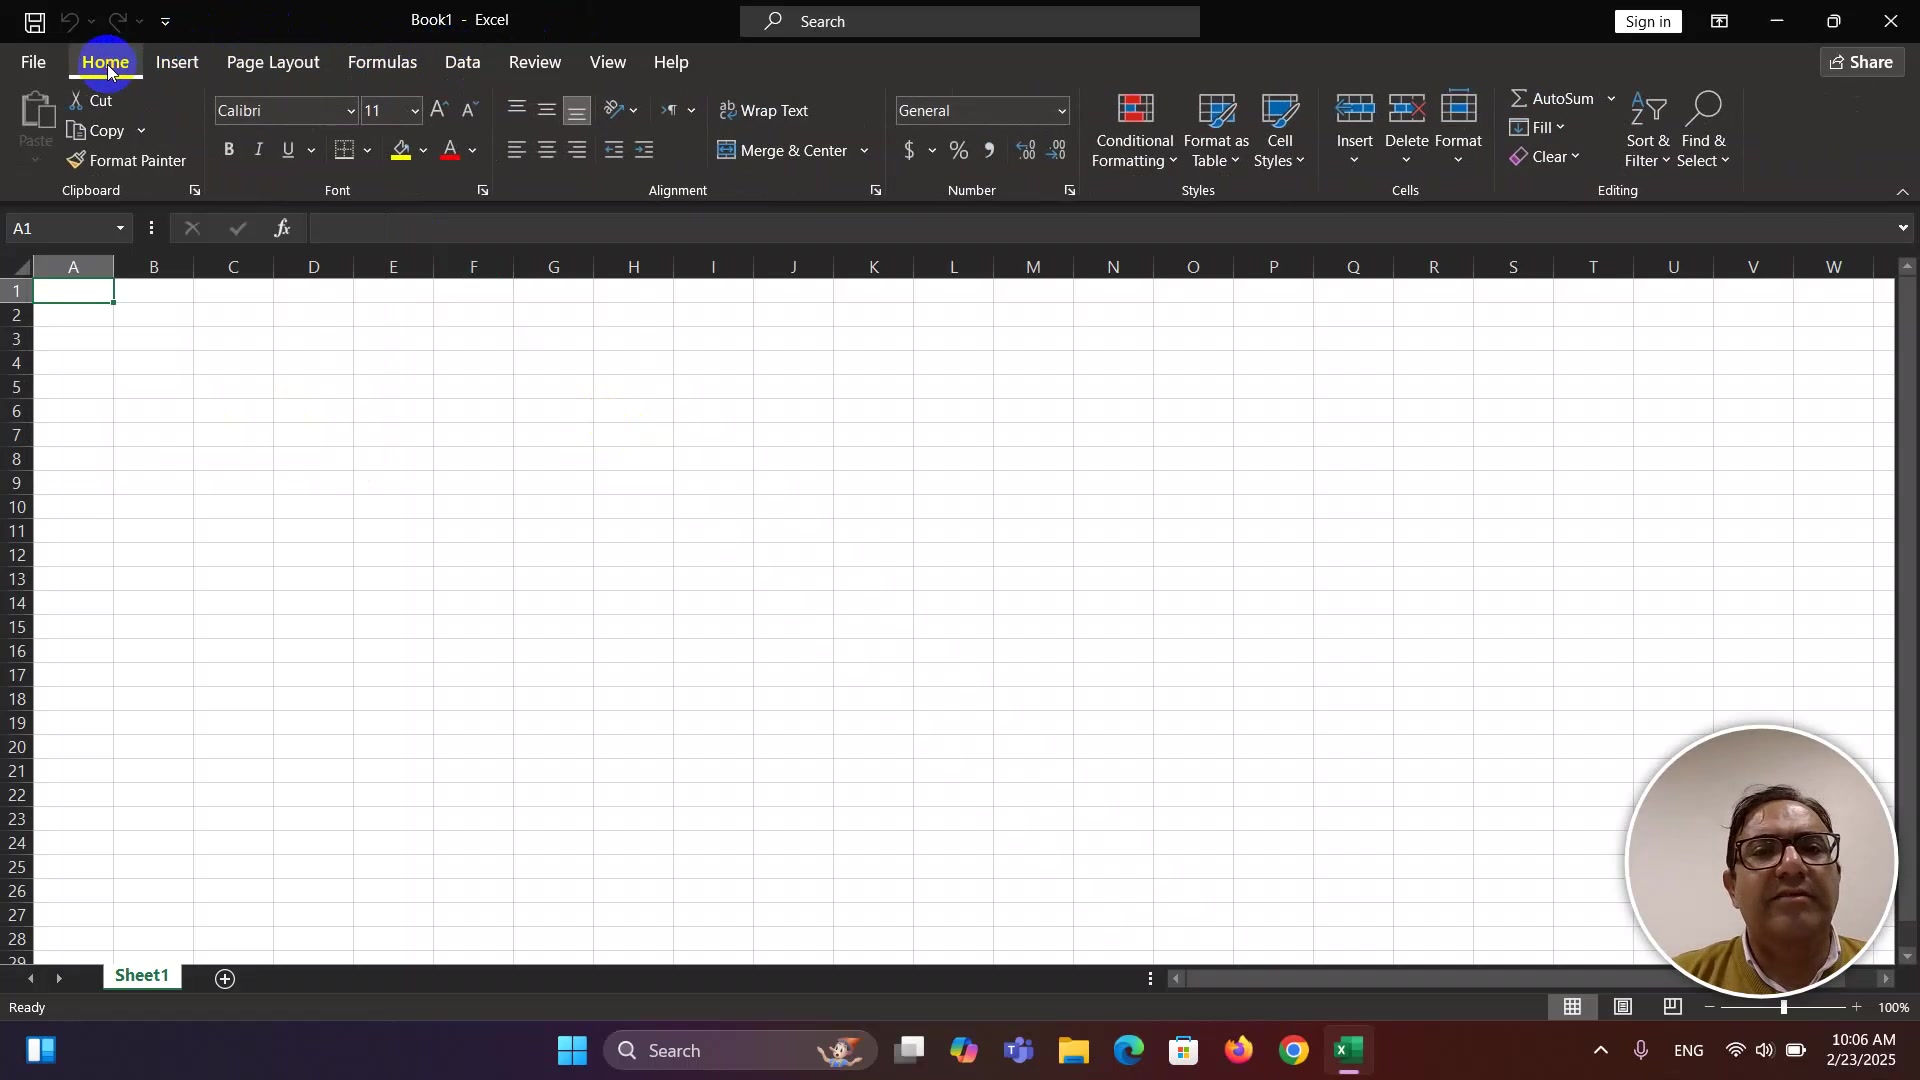This screenshot has width=1920, height=1080.
Task: Open the Formulas ribbon tab
Action: click(382, 62)
